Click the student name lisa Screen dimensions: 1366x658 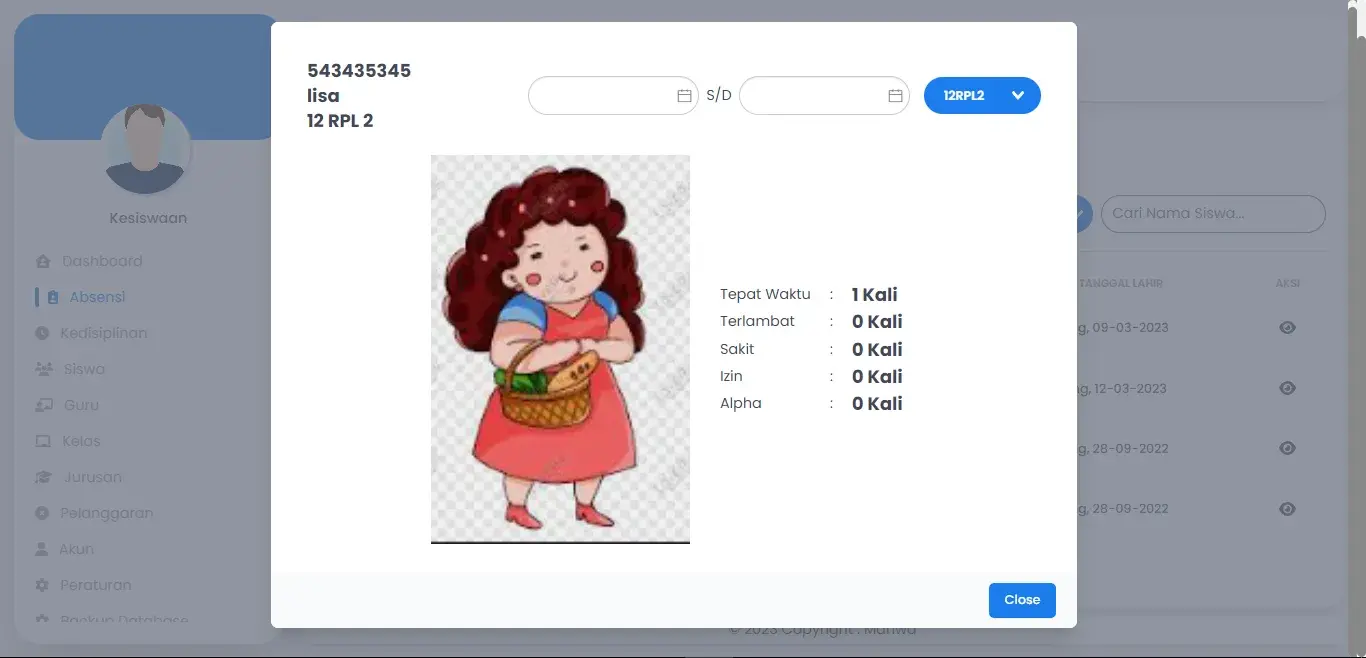click(323, 96)
